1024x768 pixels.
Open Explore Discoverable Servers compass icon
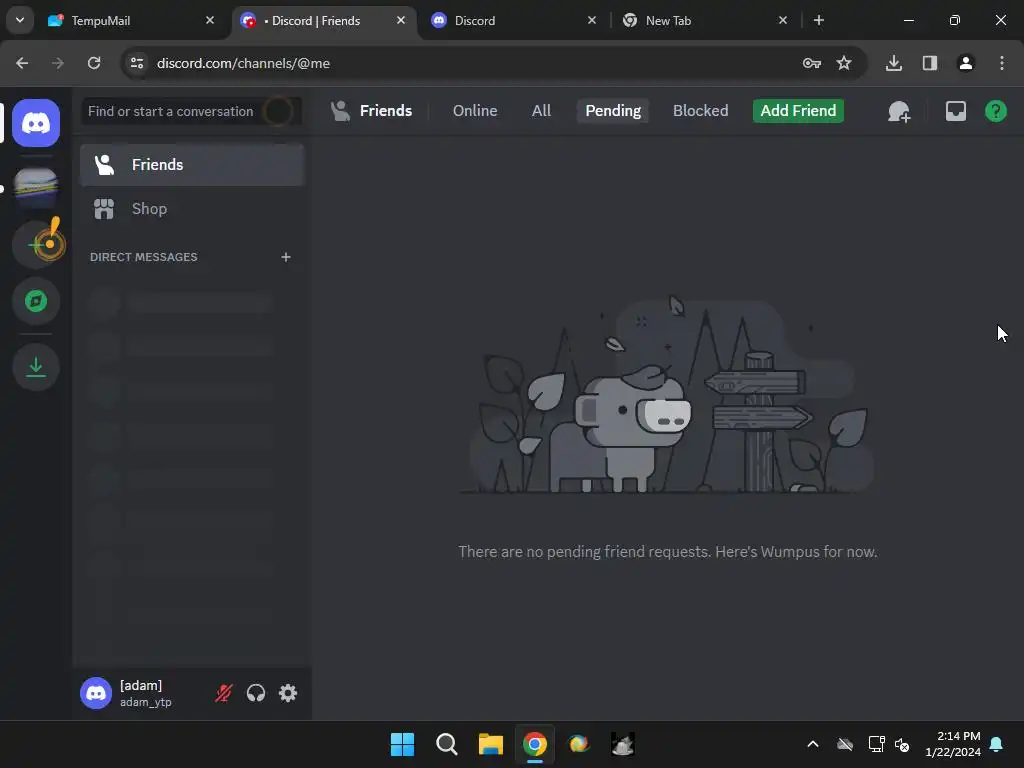[x=36, y=301]
